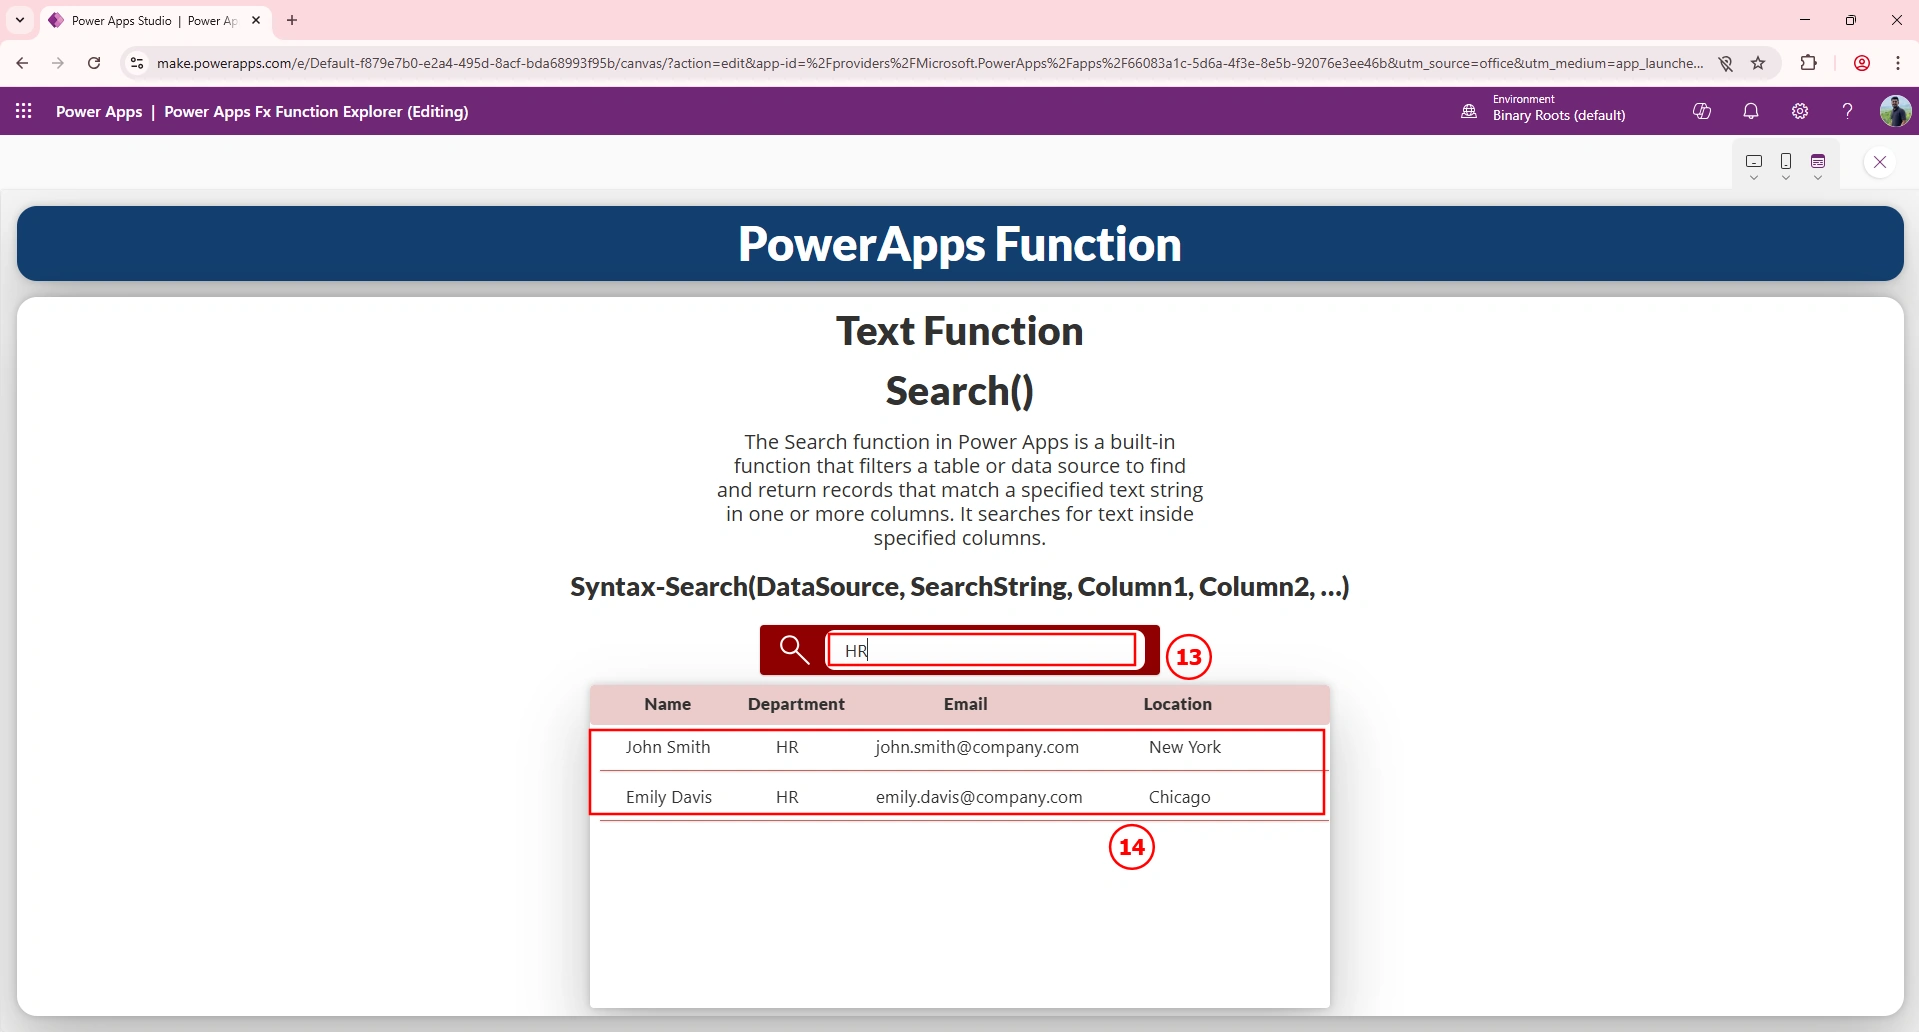Click the search text box containing HR
Screen dimensions: 1919x1032
[983, 650]
